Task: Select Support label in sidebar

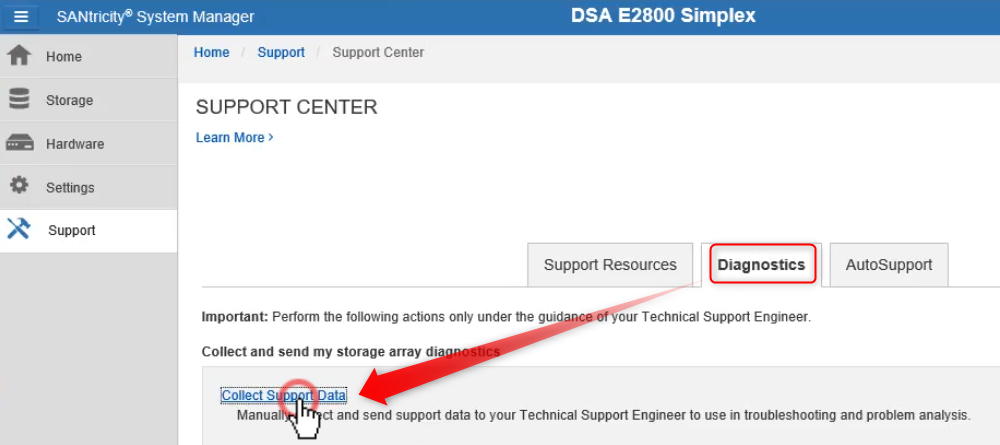Action: [72, 230]
